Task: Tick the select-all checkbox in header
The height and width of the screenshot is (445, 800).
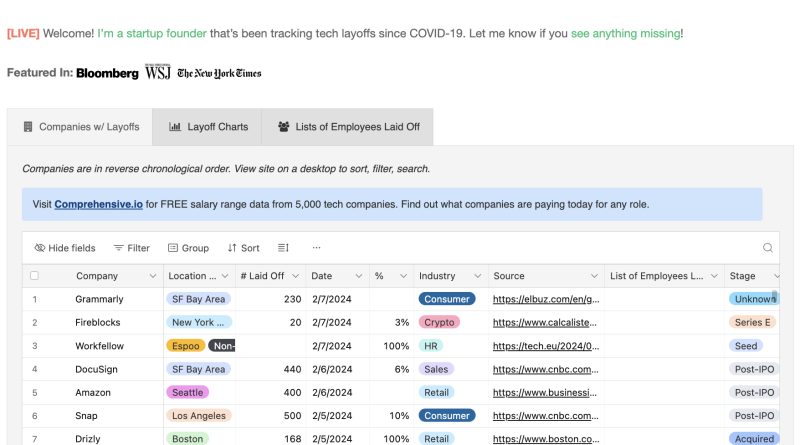Action: point(34,276)
